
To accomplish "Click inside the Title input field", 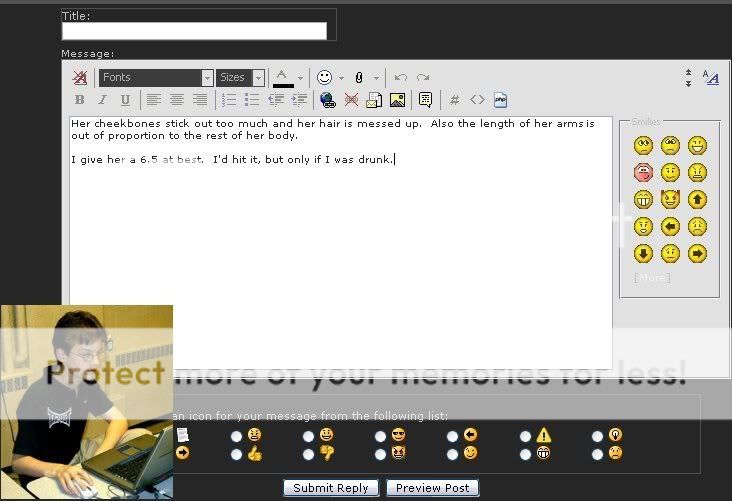I will tap(194, 31).
